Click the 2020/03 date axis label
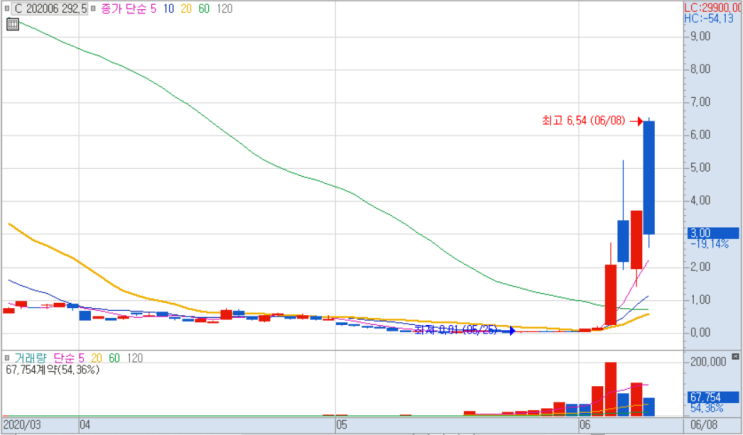 22,424
